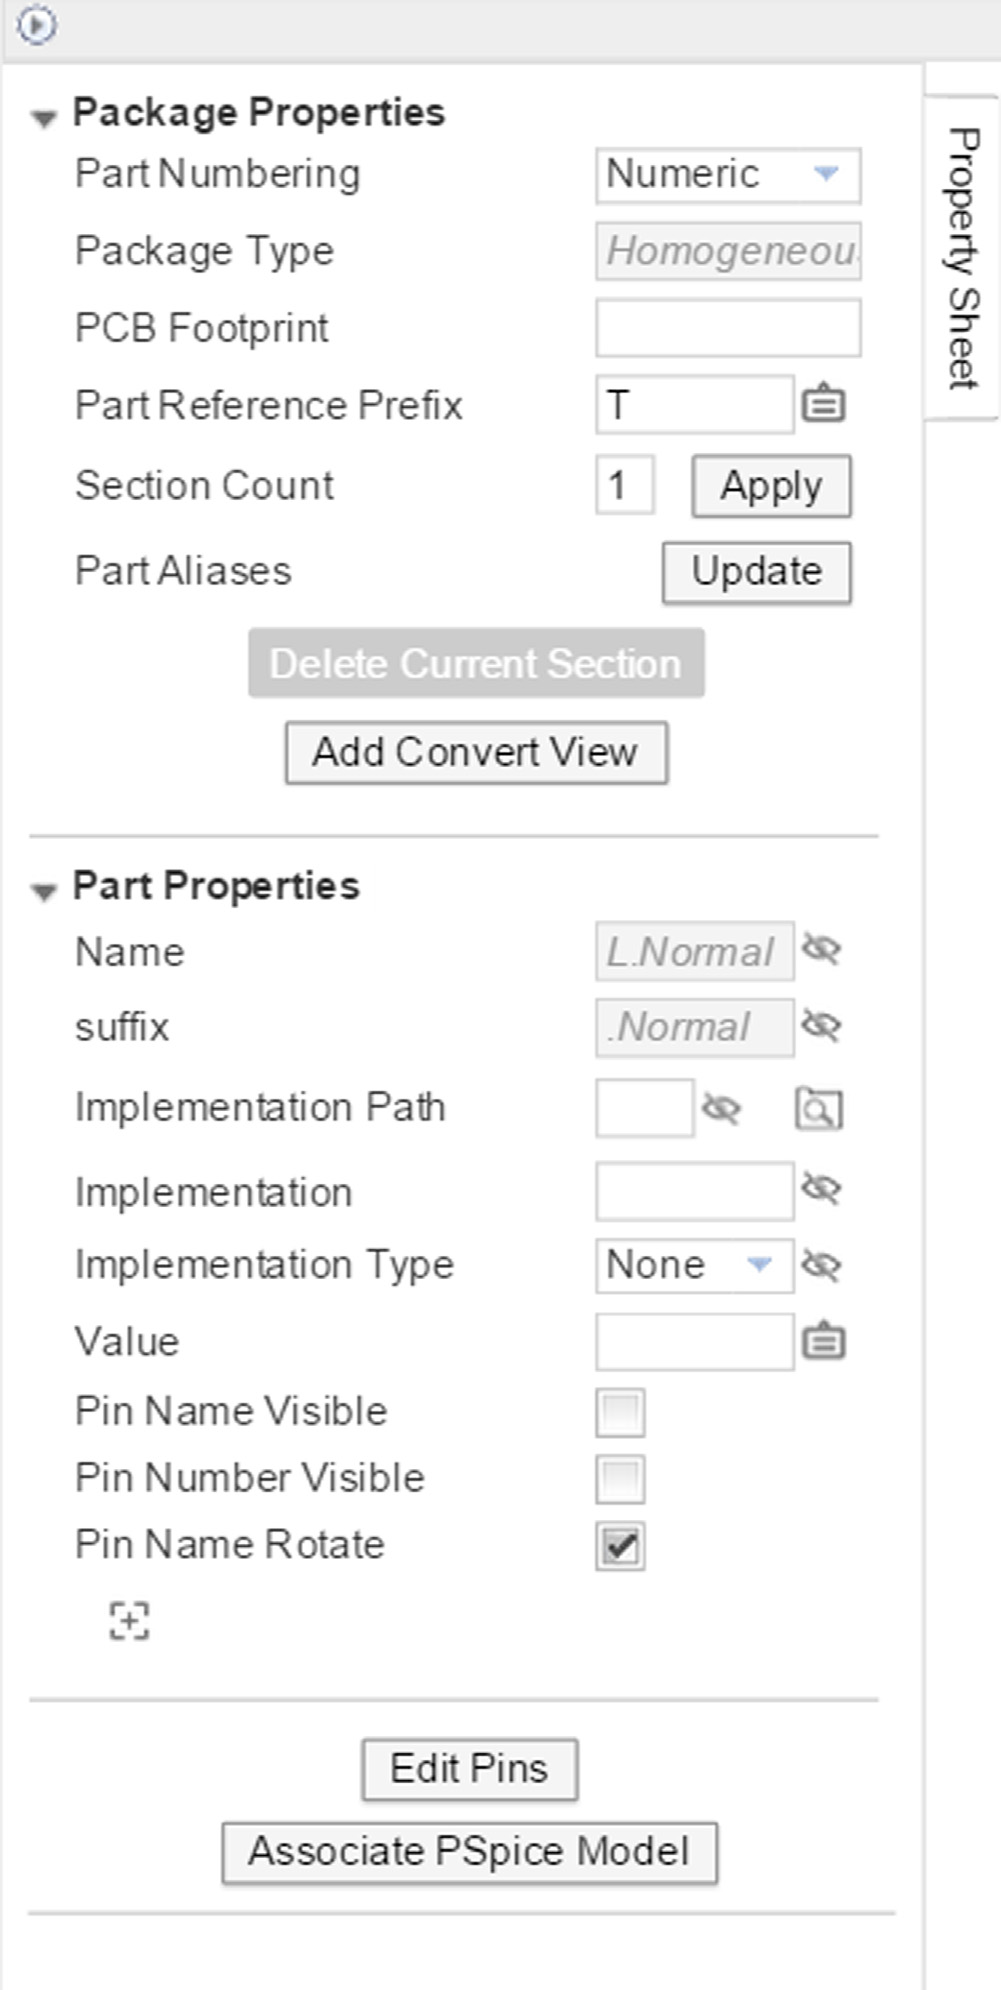This screenshot has height=1990, width=1001.
Task: Collapse the Part Properties section
Action: (x=44, y=891)
